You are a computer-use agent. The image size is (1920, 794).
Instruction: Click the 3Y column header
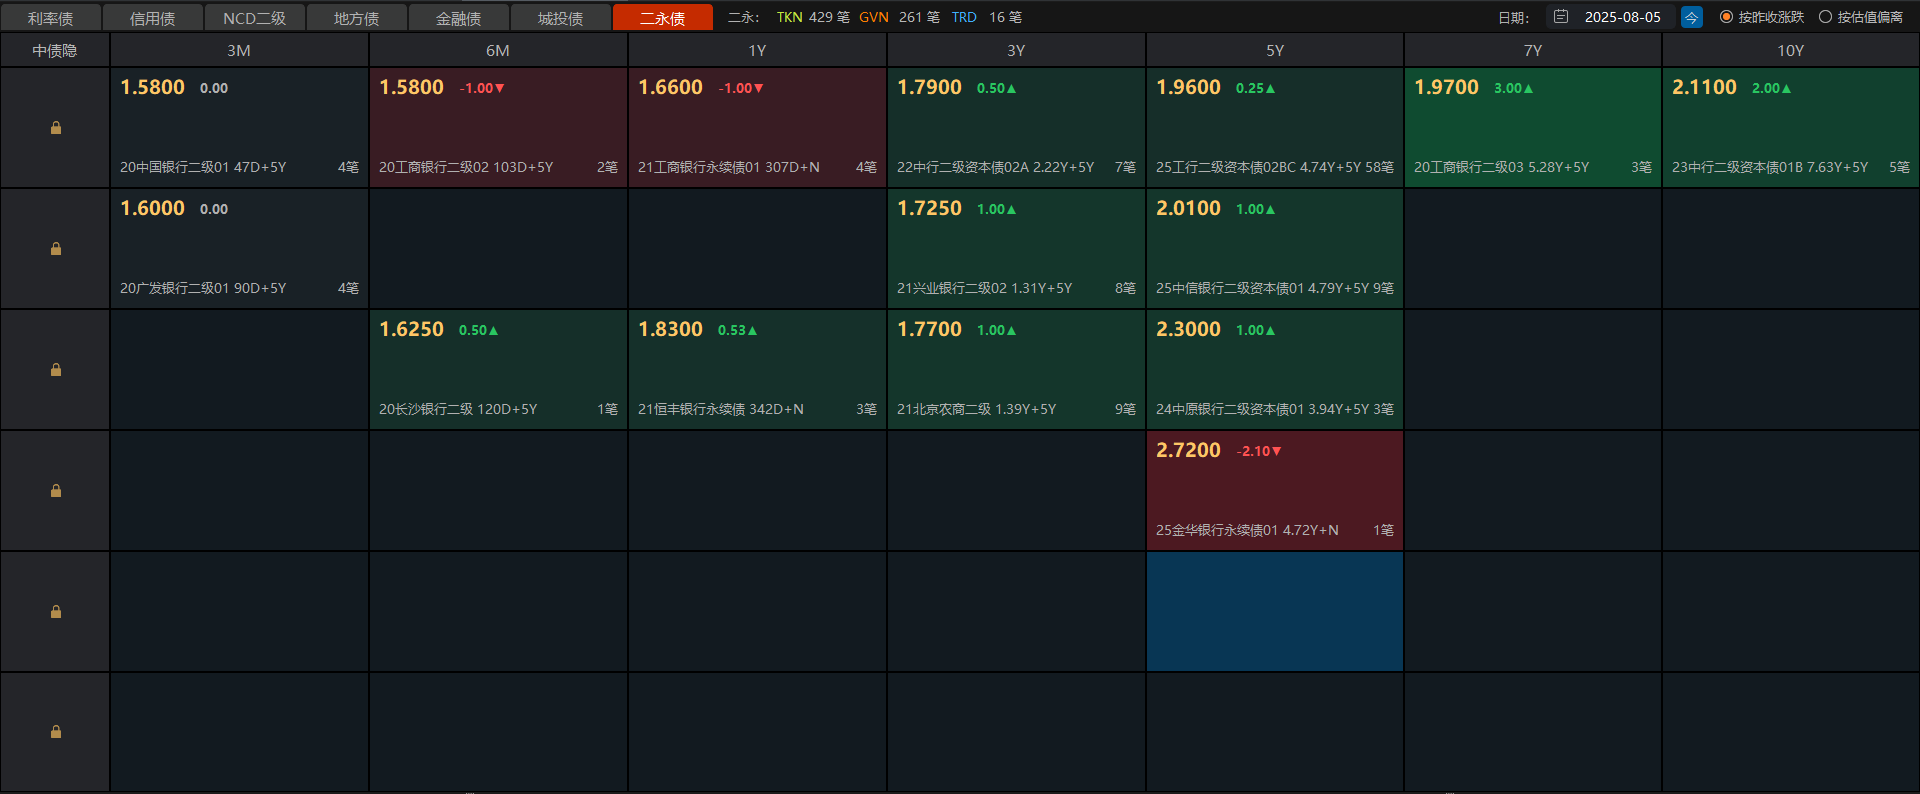point(1016,50)
